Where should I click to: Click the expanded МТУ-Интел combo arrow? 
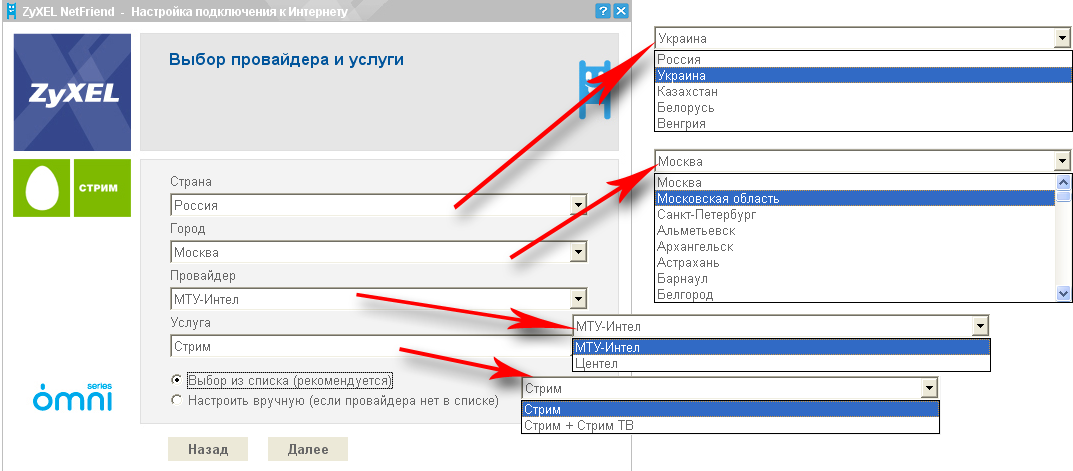981,327
